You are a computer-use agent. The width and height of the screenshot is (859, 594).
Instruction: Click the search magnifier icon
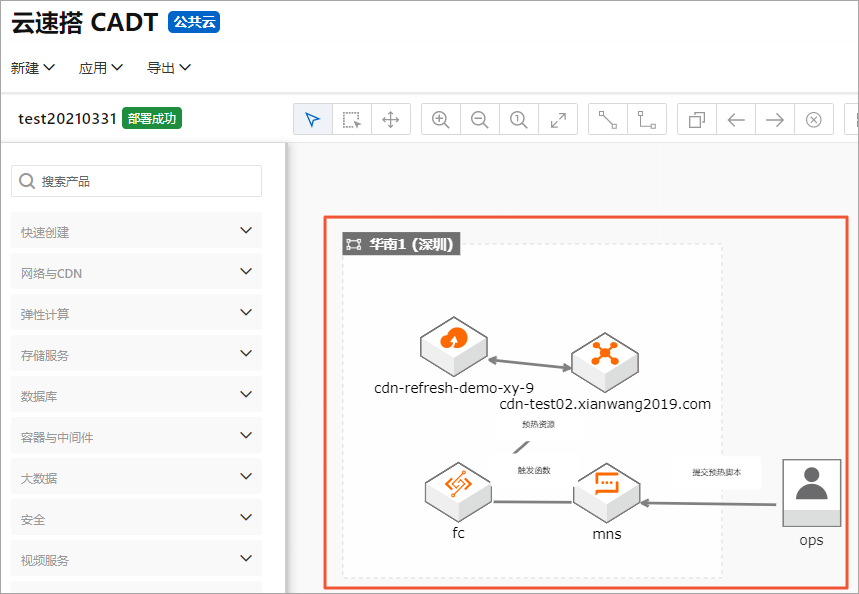[x=27, y=181]
